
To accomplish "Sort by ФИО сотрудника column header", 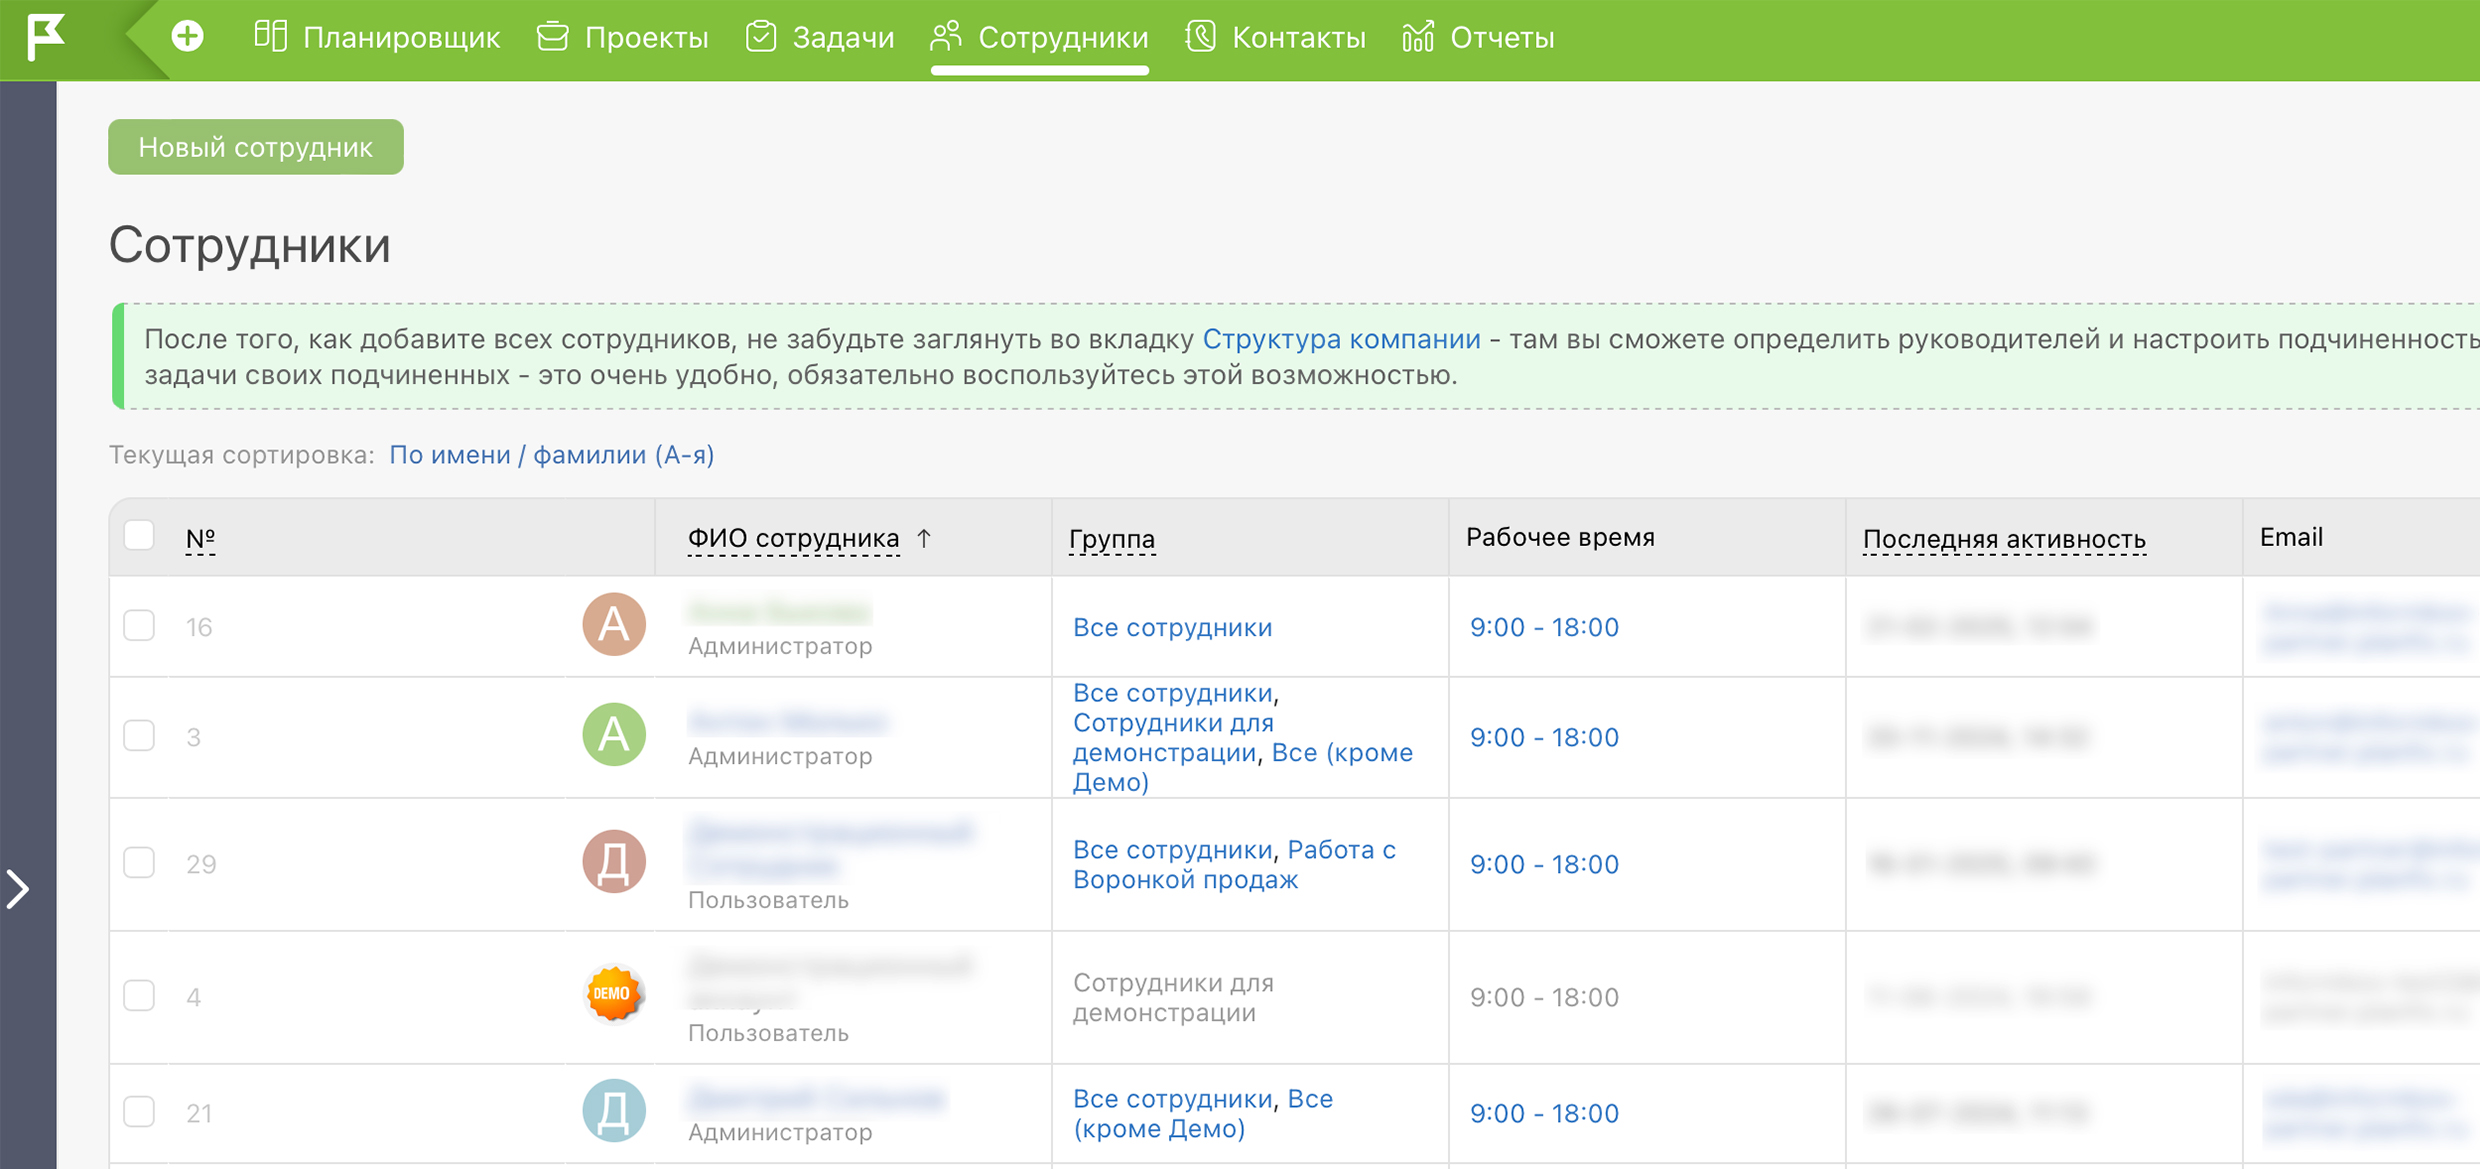I will (x=793, y=538).
